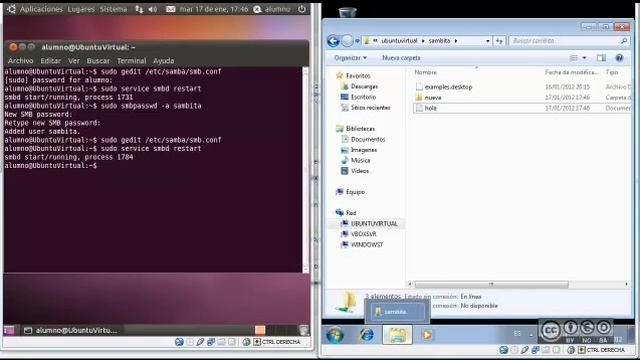
Task: Open the Buscar menu in the terminal
Action: (x=98, y=61)
